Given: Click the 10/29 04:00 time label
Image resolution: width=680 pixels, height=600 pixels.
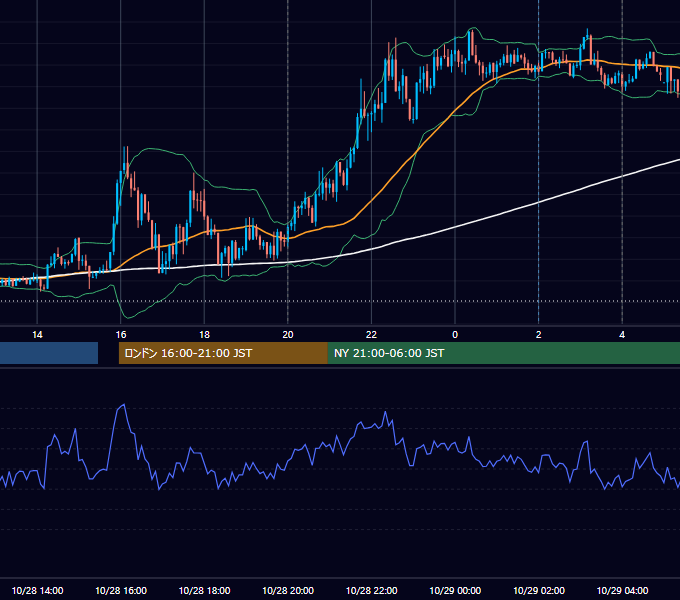Looking at the screenshot, I should pyautogui.click(x=622, y=590).
